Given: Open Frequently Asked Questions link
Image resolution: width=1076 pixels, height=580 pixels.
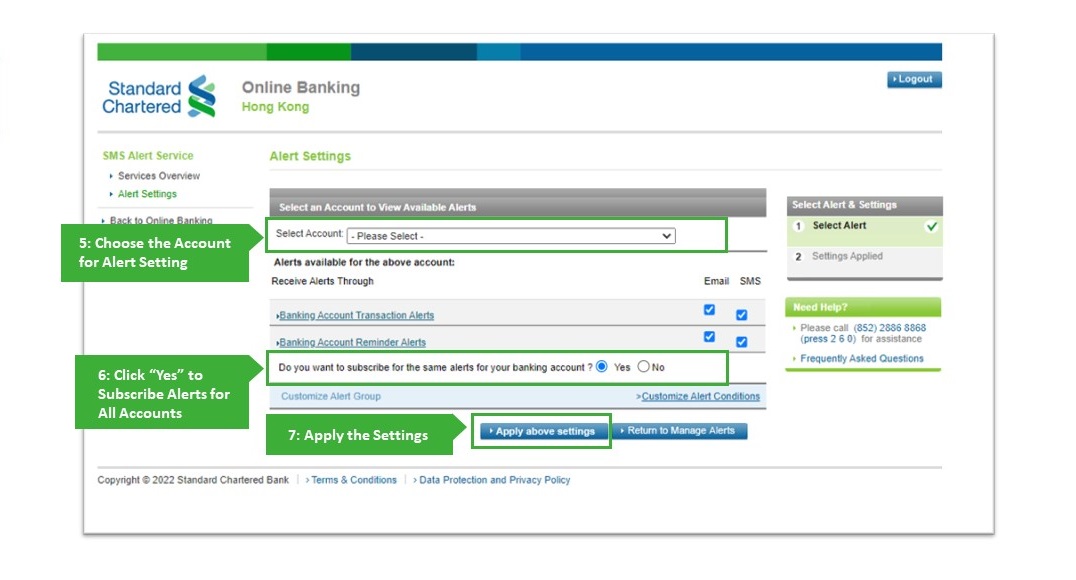Looking at the screenshot, I should [x=861, y=359].
